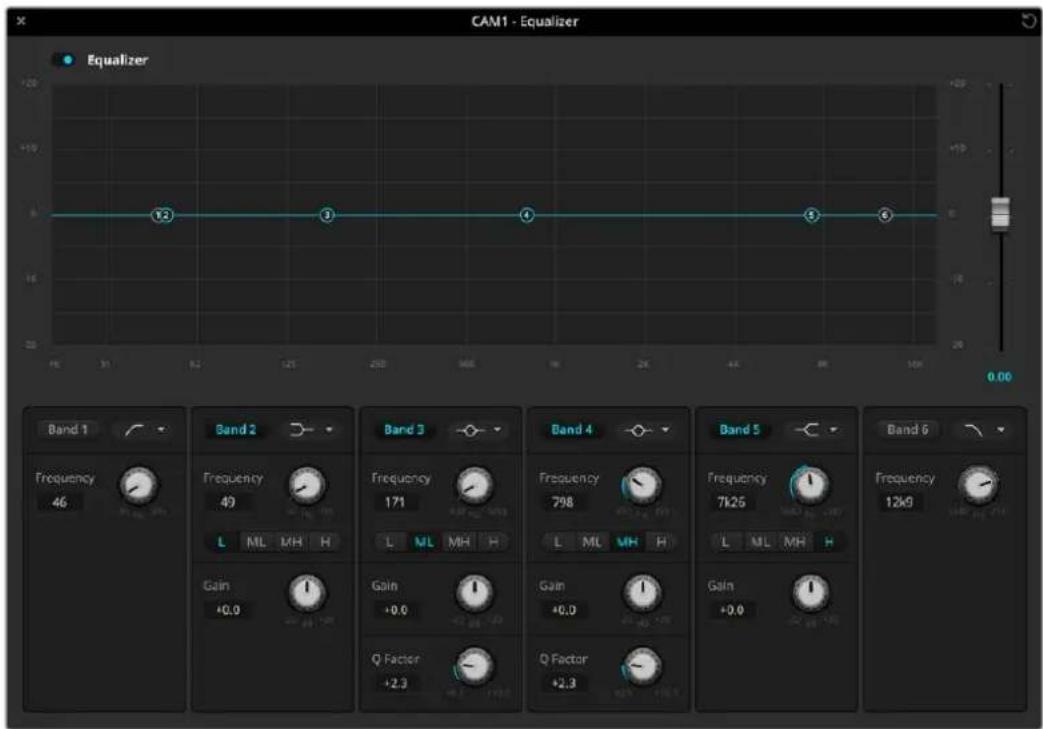1043x729 pixels.
Task: Click Band 6 frequency knob
Action: click(978, 485)
